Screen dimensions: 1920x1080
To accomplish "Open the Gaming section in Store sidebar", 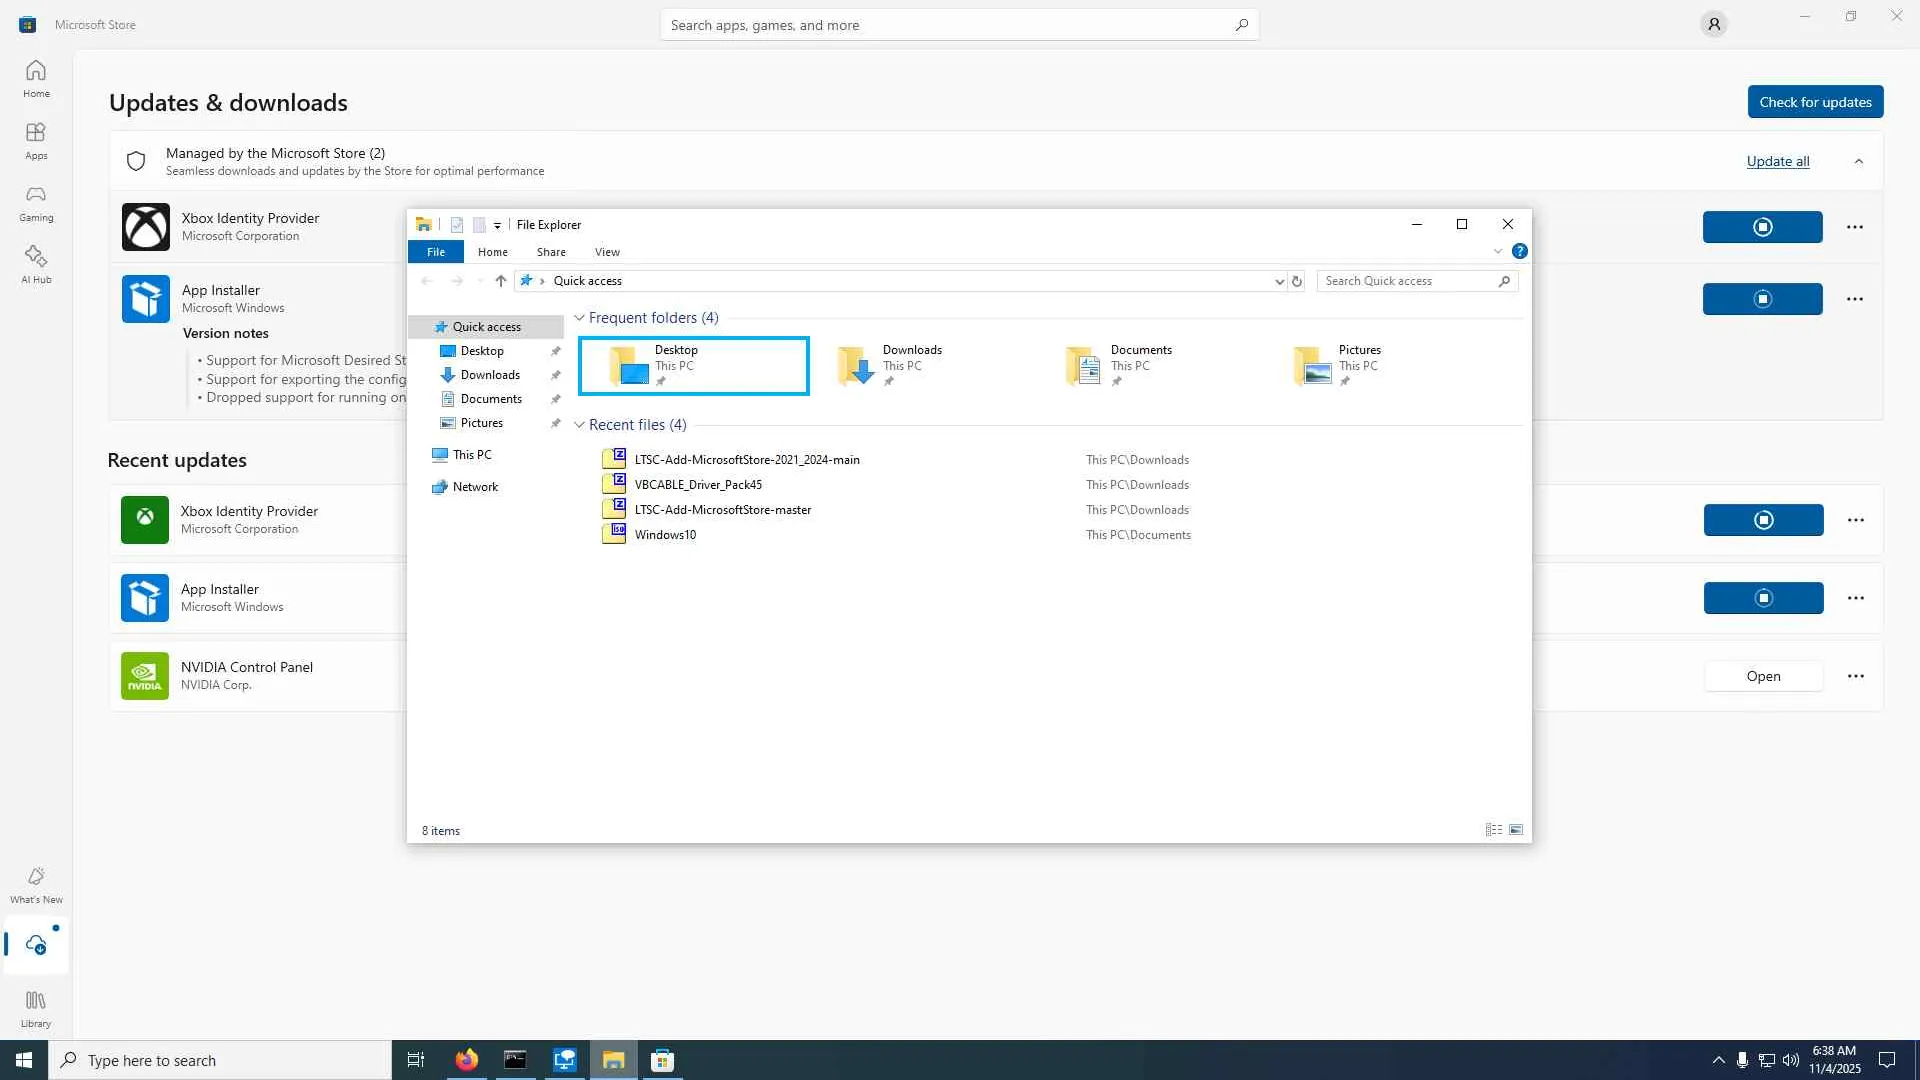I will click(x=36, y=203).
